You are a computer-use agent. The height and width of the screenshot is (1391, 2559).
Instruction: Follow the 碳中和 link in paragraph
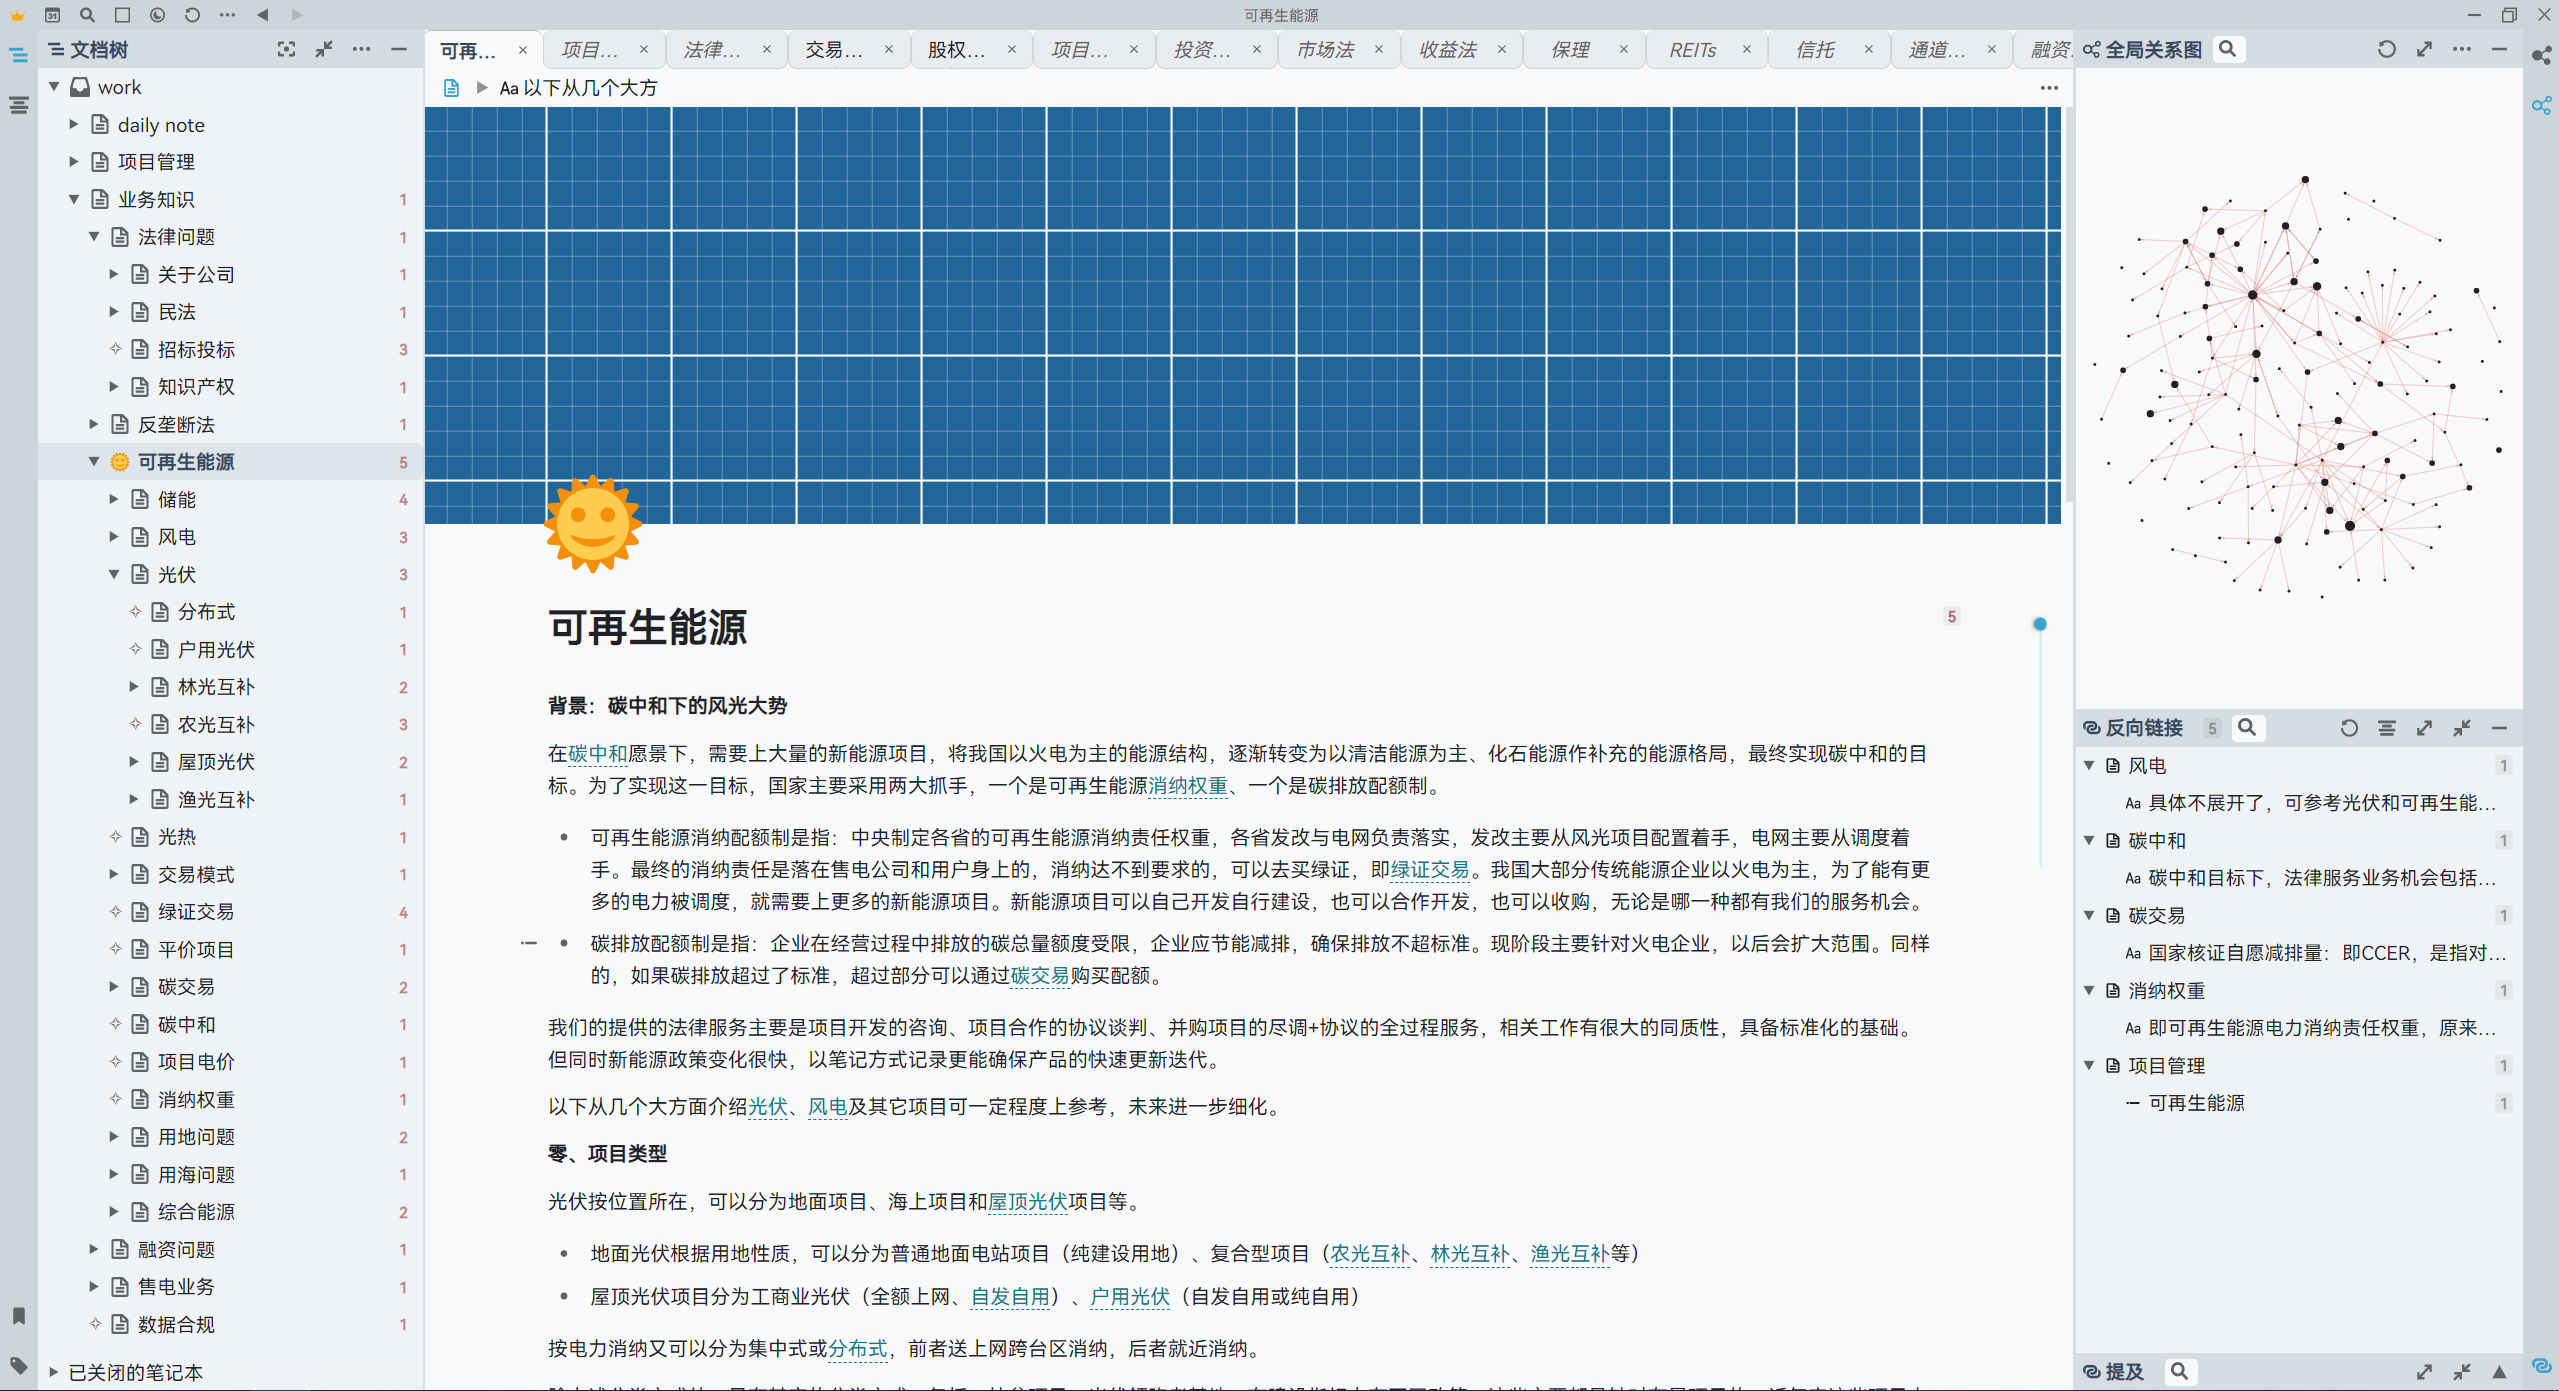point(597,754)
